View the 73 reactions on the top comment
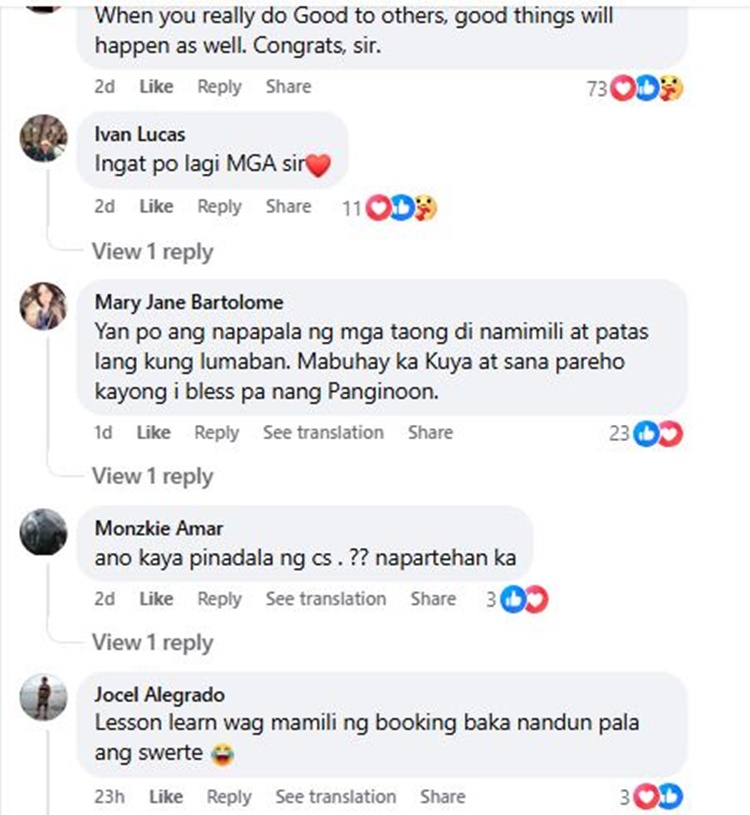Viewport: 750px width, 815px height. click(635, 88)
